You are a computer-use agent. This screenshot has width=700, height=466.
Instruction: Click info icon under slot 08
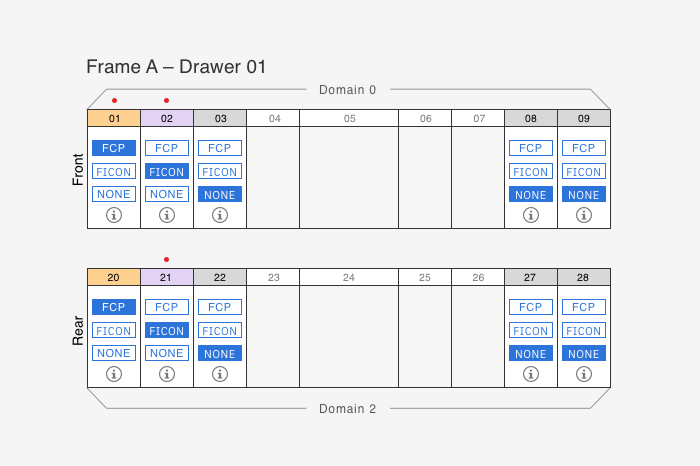coord(531,215)
